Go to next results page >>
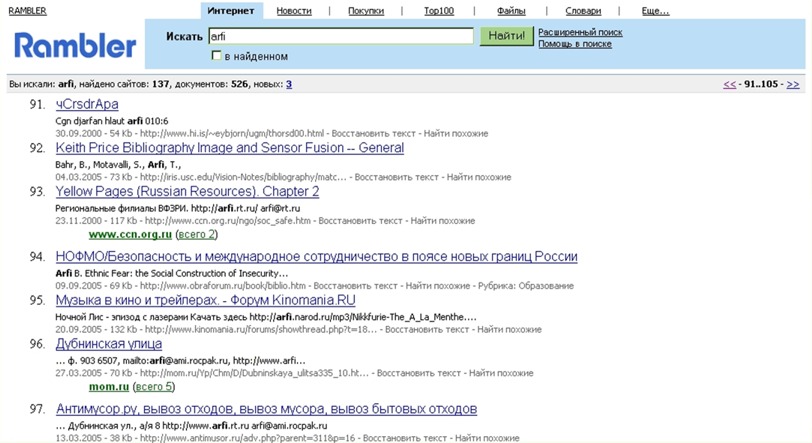The width and height of the screenshot is (812, 443). click(x=793, y=84)
